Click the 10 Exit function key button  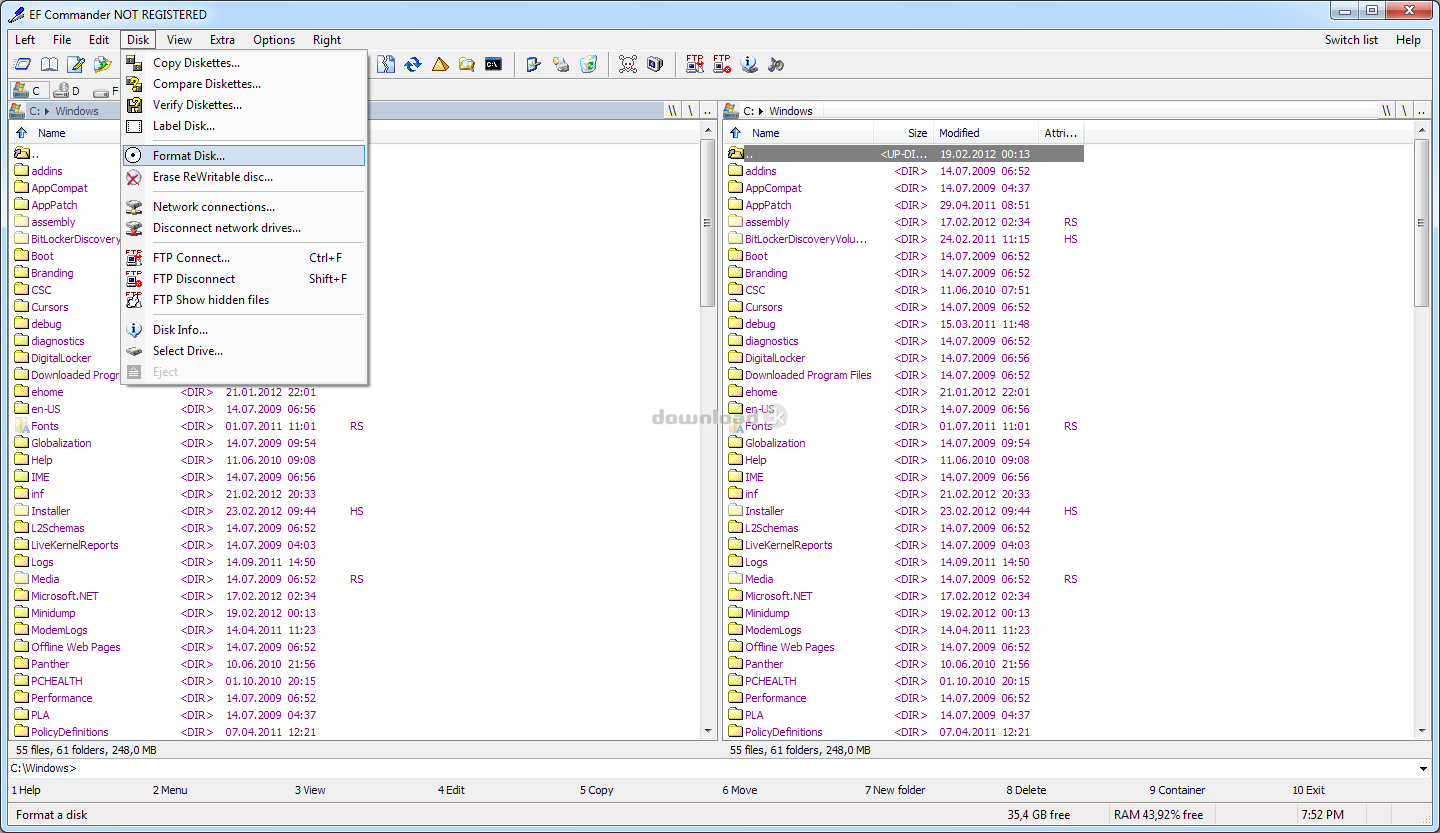click(x=1308, y=790)
